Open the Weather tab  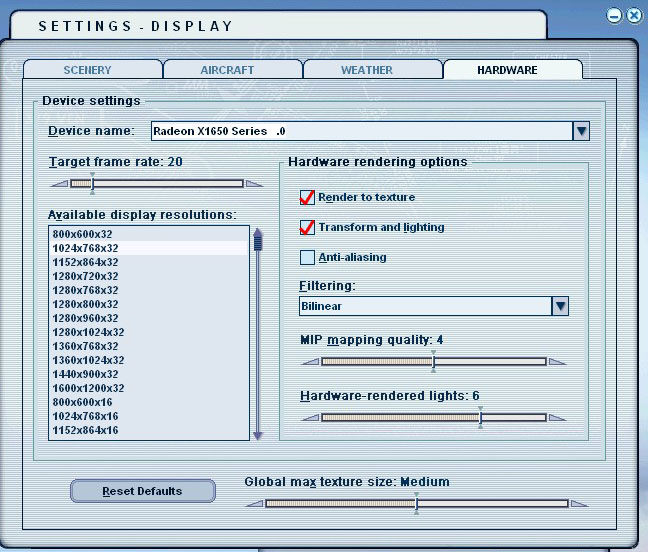click(x=367, y=70)
